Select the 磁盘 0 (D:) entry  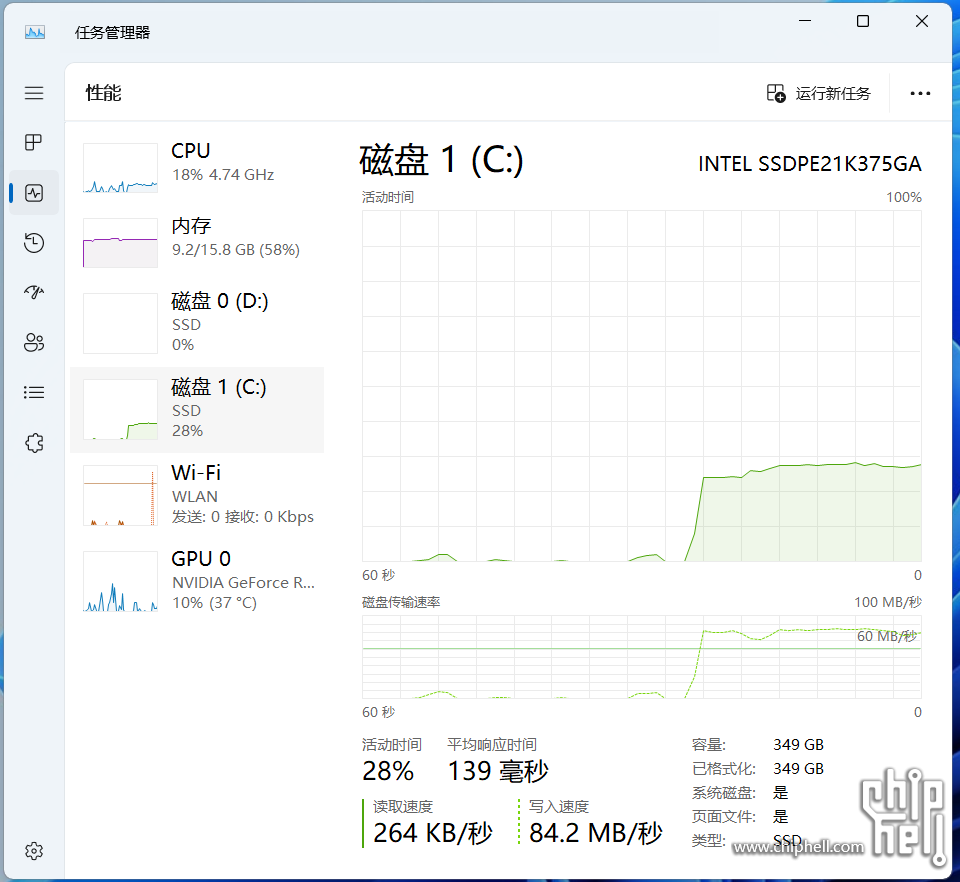pyautogui.click(x=197, y=323)
